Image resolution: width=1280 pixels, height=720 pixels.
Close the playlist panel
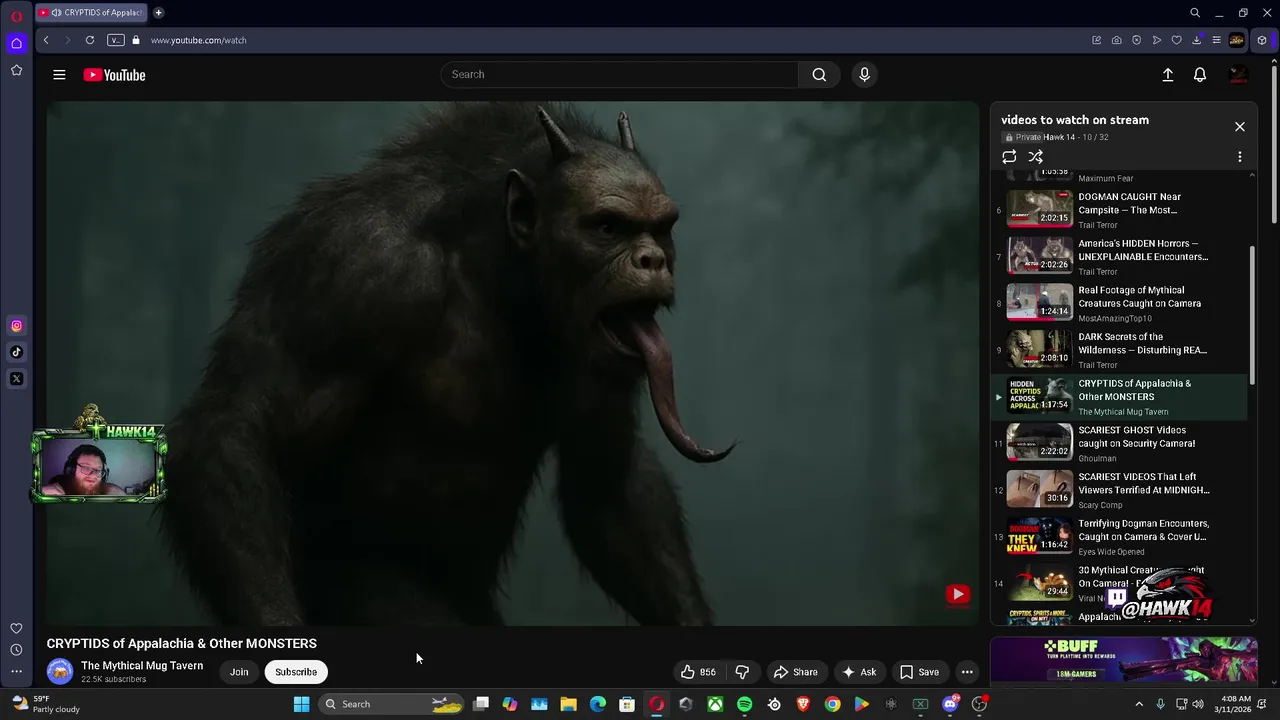point(1240,127)
